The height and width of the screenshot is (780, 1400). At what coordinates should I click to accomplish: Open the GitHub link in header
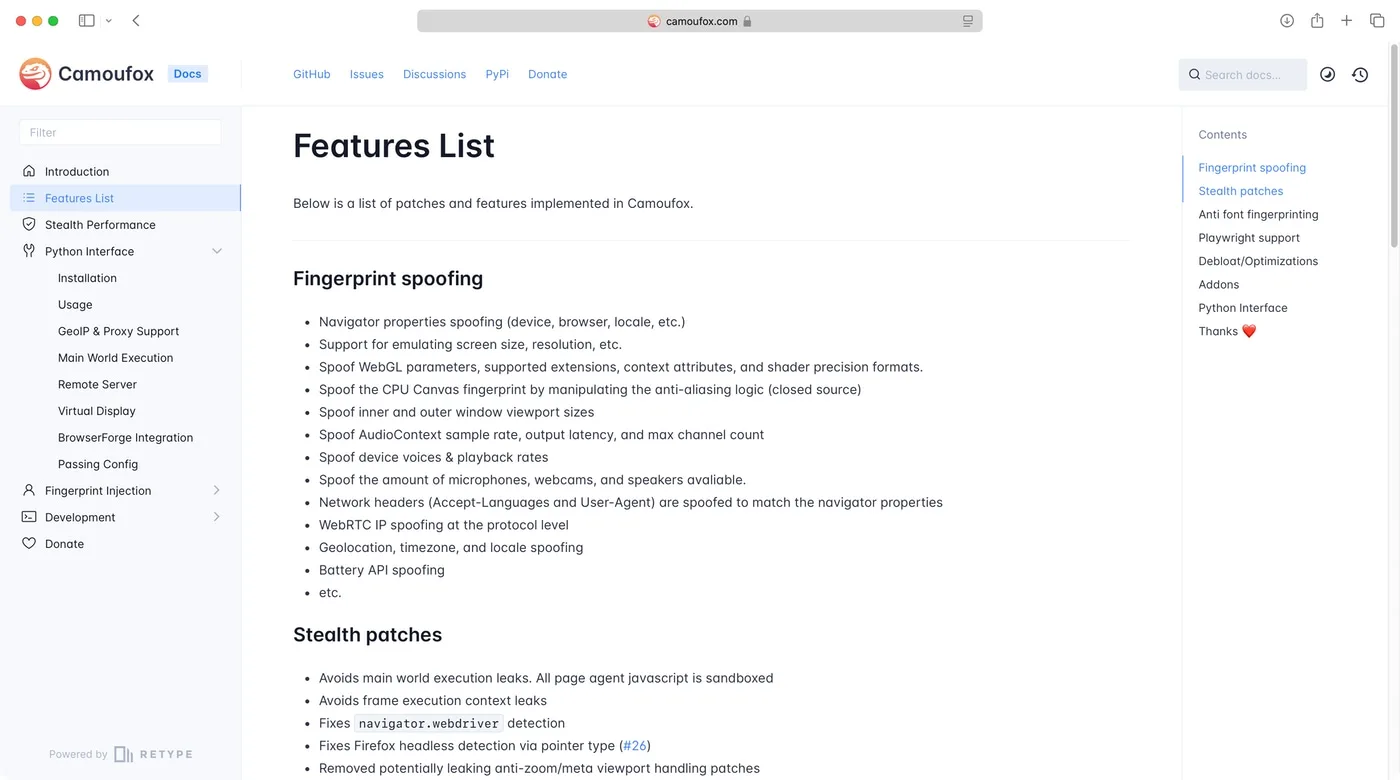pos(312,74)
